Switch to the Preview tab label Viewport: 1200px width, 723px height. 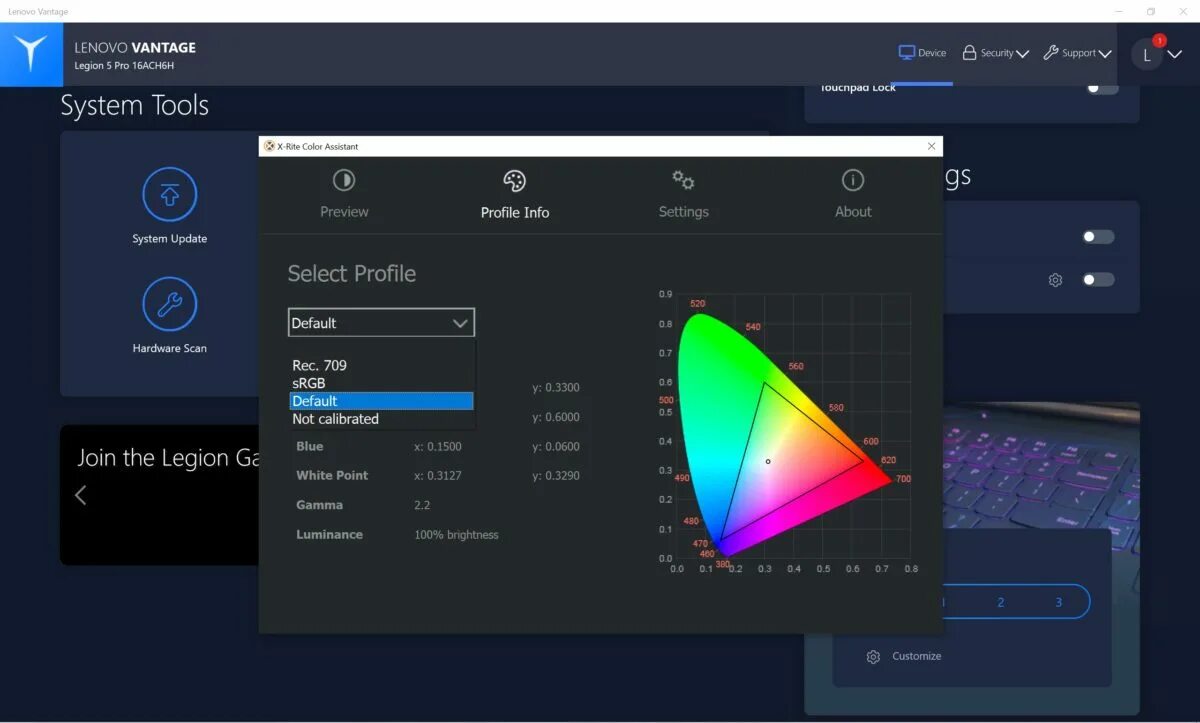[x=344, y=212]
